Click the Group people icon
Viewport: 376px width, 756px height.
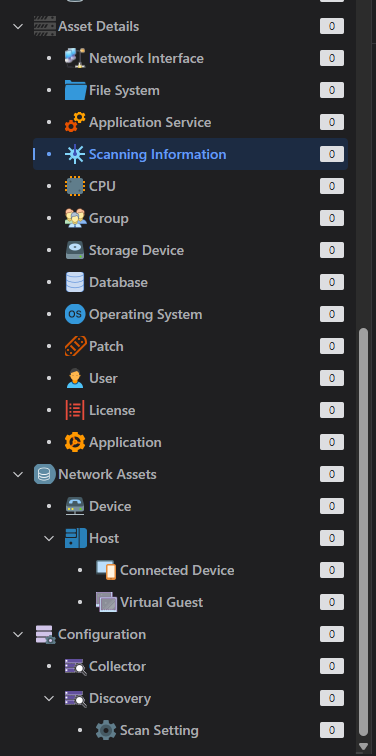coord(75,218)
